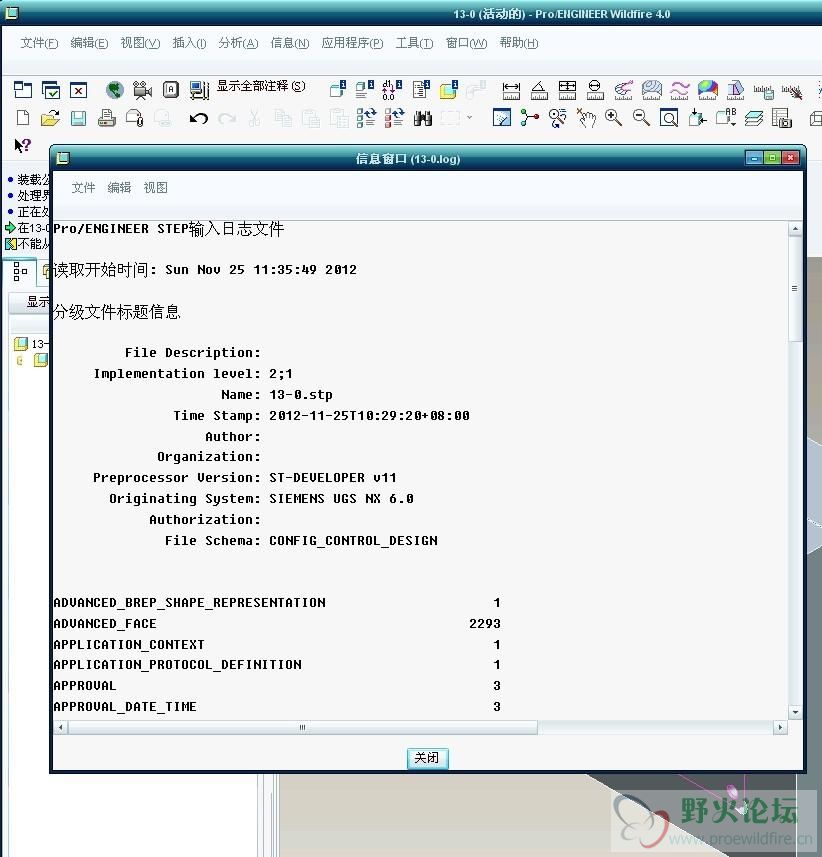Click the 13-0.stp file name text
Screen dimensions: 822x857
[301, 395]
